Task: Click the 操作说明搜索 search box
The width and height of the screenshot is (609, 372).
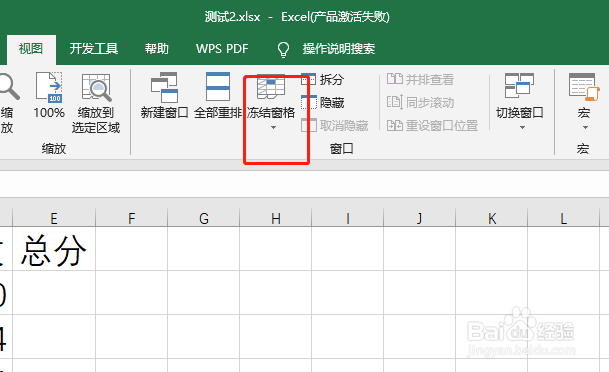Action: pyautogui.click(x=339, y=49)
